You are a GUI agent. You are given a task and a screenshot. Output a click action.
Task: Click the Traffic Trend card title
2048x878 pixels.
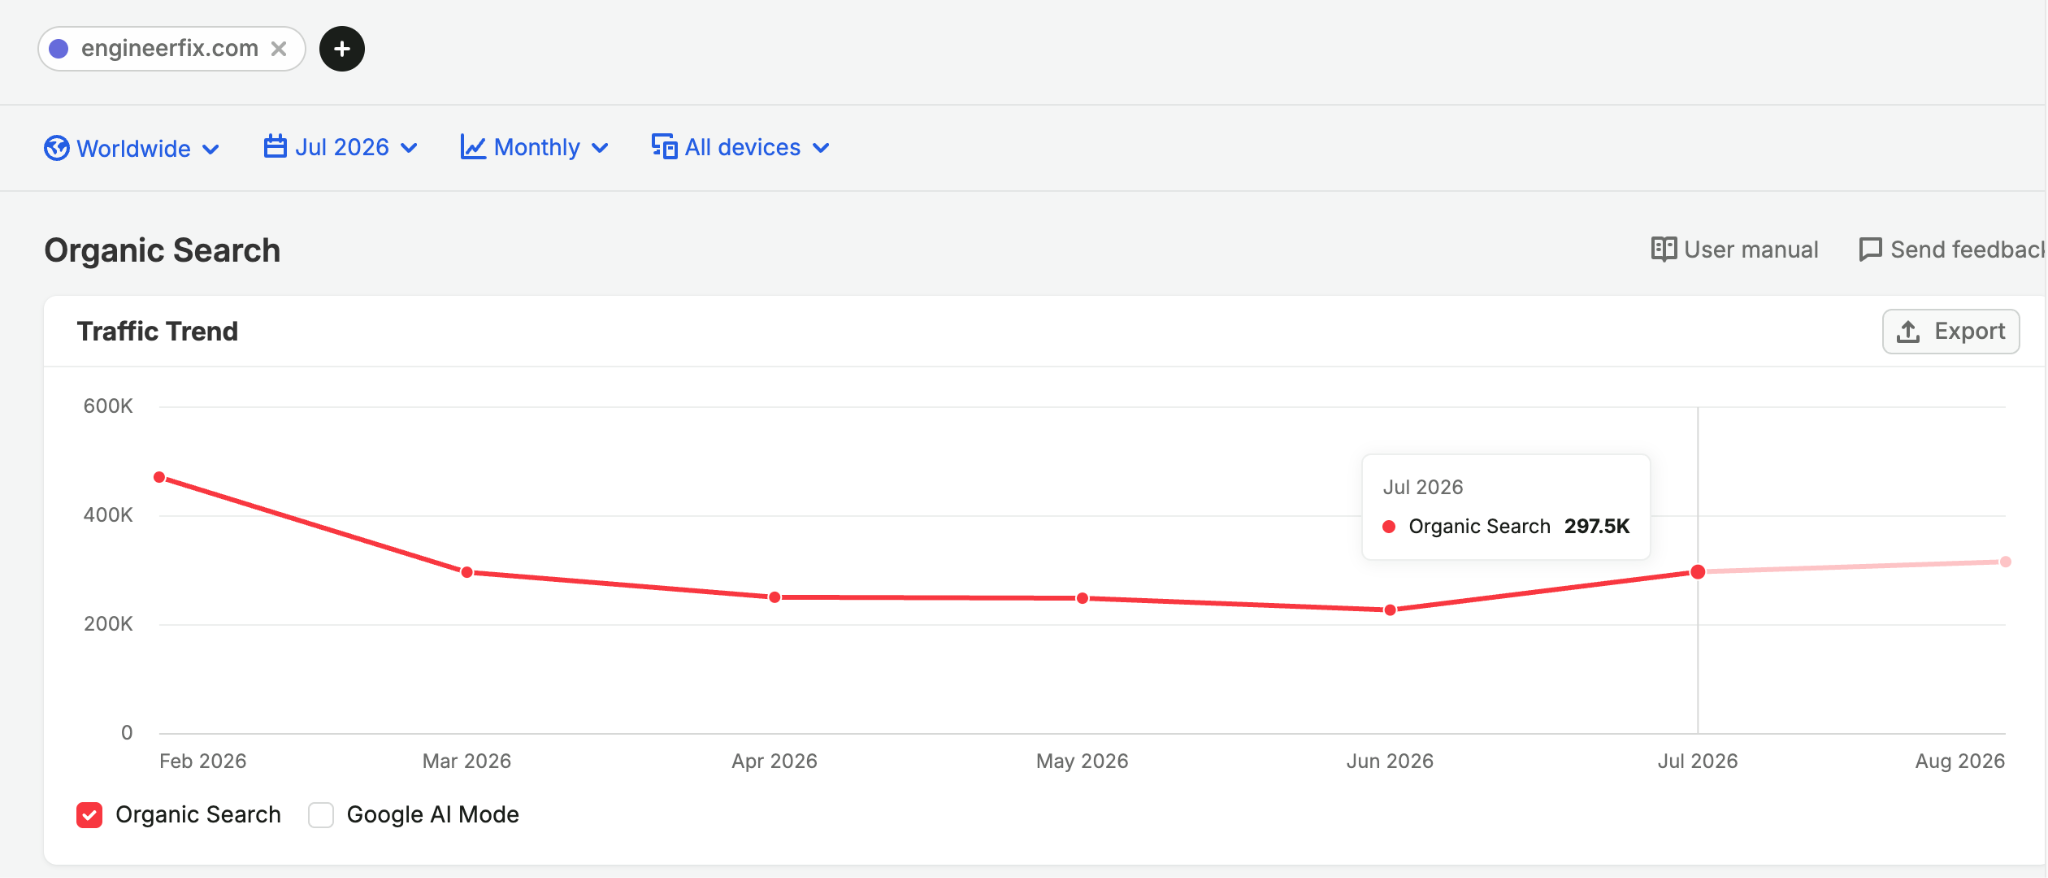158,331
